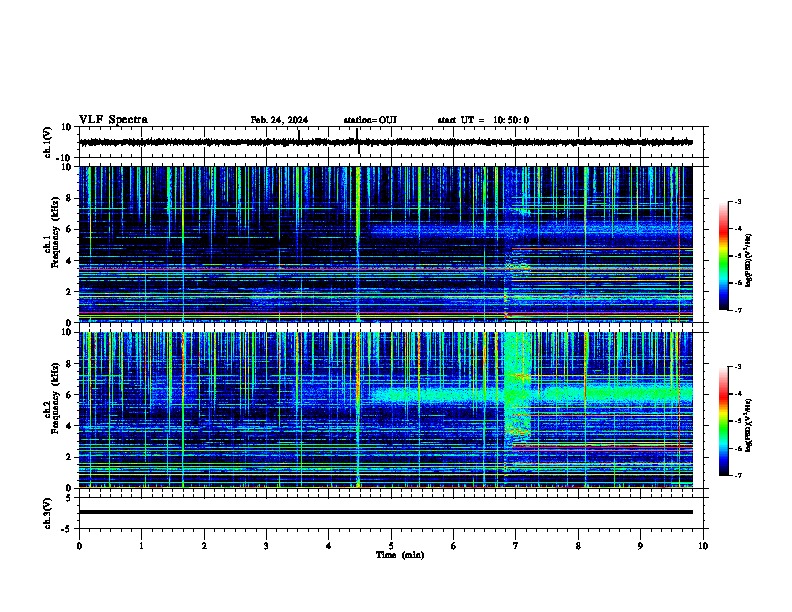792x612 pixels.
Task: Click the ch.3 (V) waveform axis label
Action: click(48, 513)
